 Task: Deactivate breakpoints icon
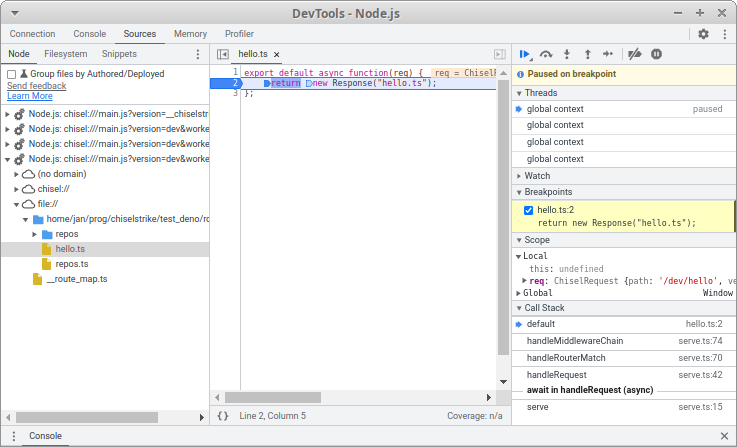click(x=635, y=55)
